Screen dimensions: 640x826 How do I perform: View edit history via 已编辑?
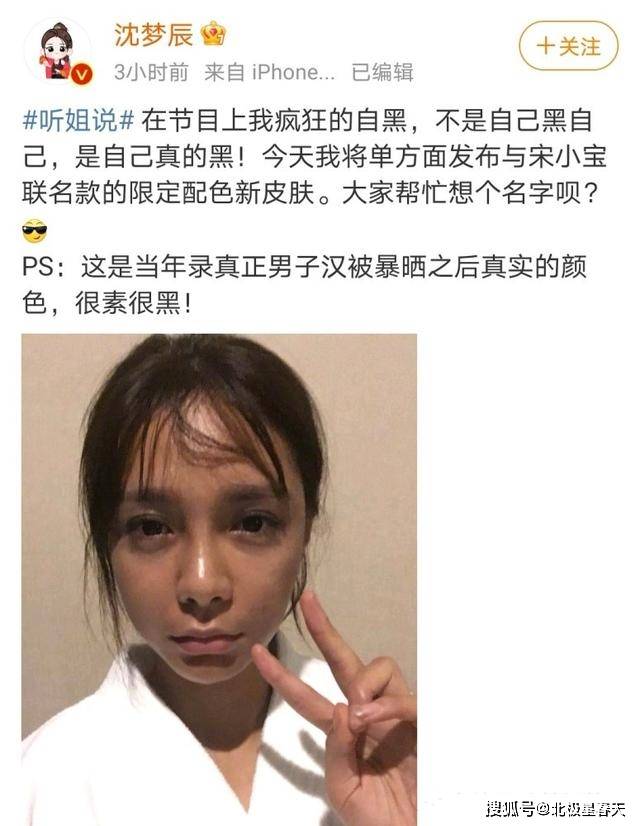pyautogui.click(x=382, y=72)
